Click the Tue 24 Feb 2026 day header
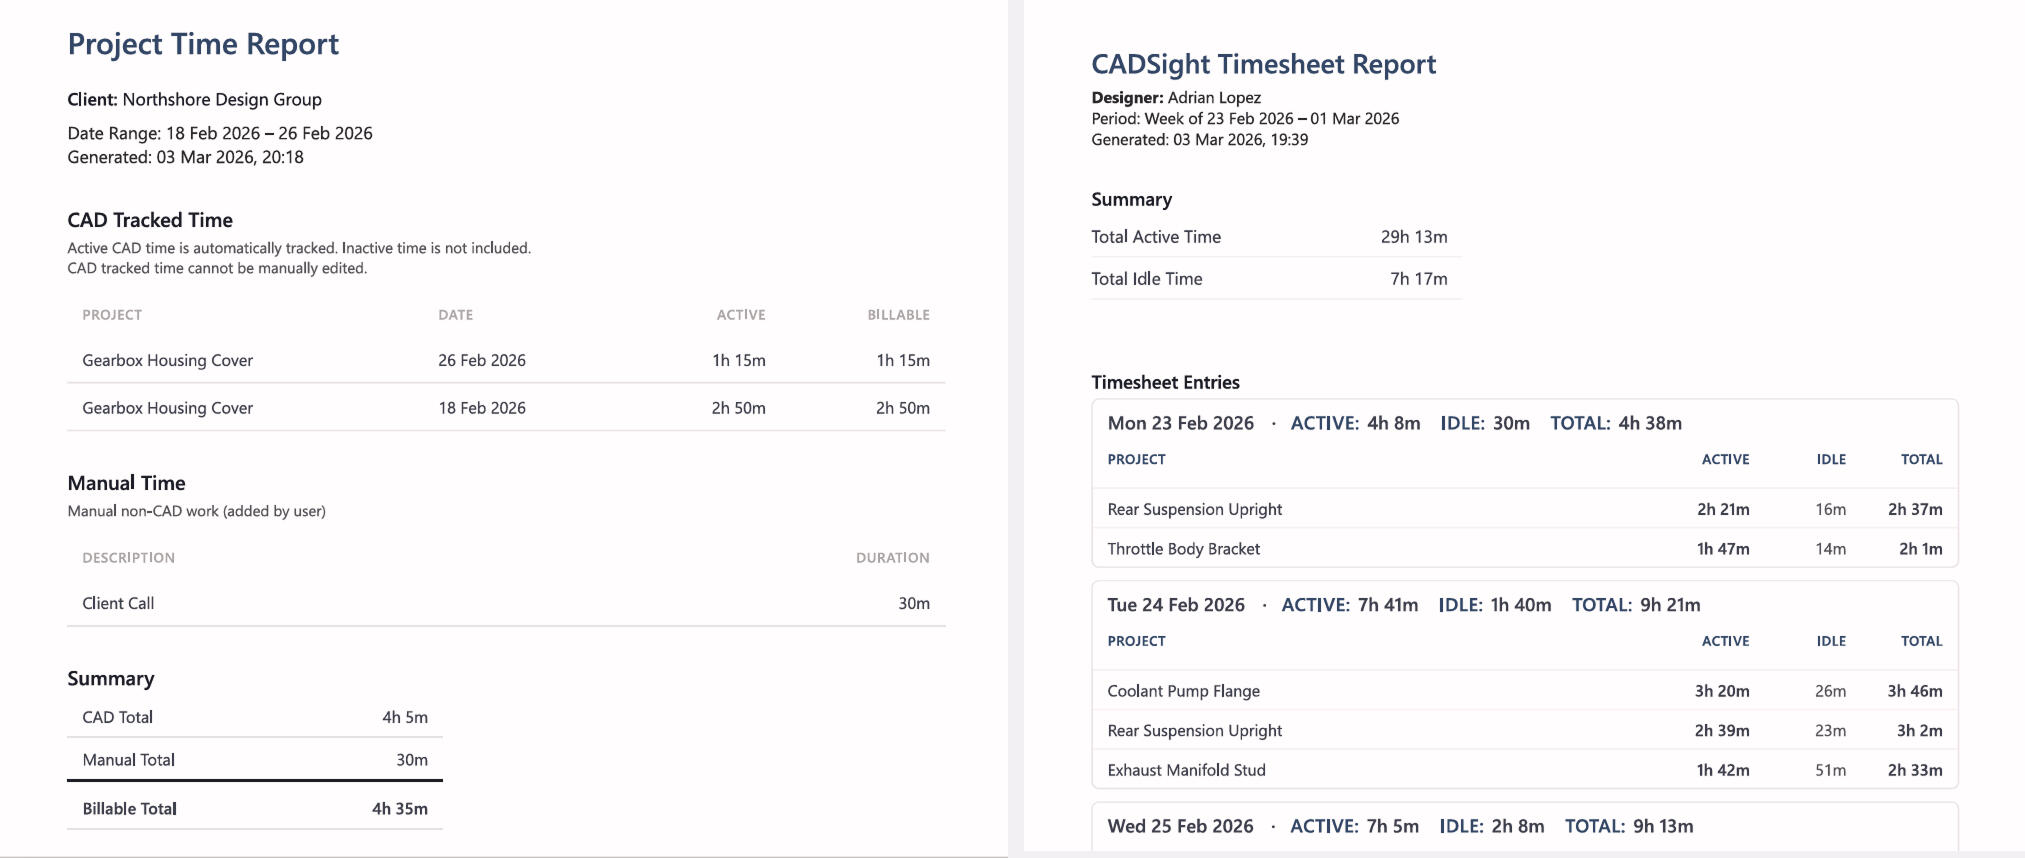Screen dimensions: 2025x858 pos(1176,605)
